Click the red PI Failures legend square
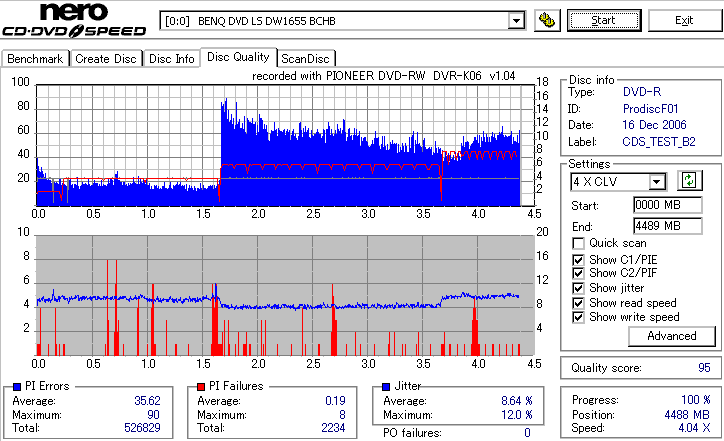This screenshot has width=724, height=441. click(x=201, y=387)
